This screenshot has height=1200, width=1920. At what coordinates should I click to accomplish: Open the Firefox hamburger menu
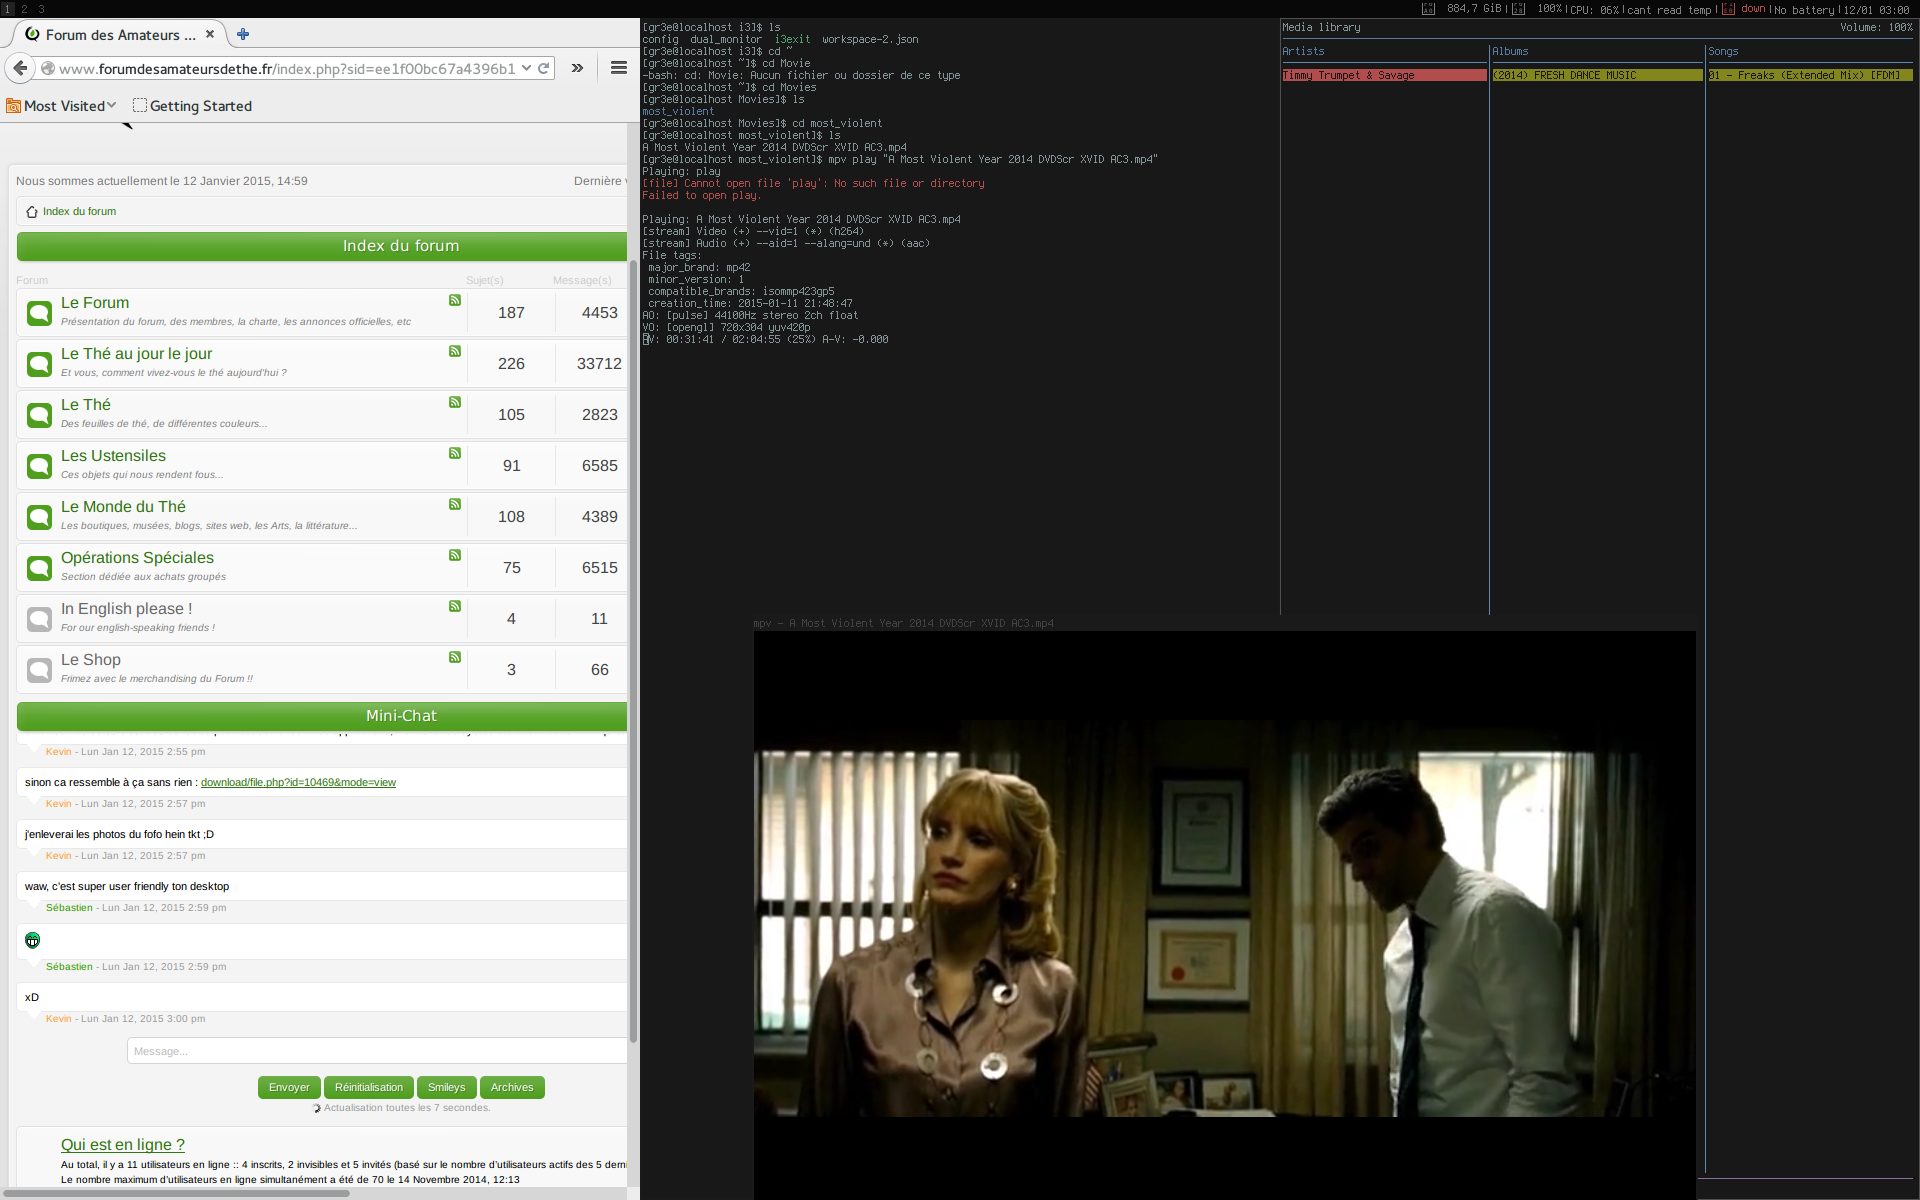pyautogui.click(x=619, y=68)
